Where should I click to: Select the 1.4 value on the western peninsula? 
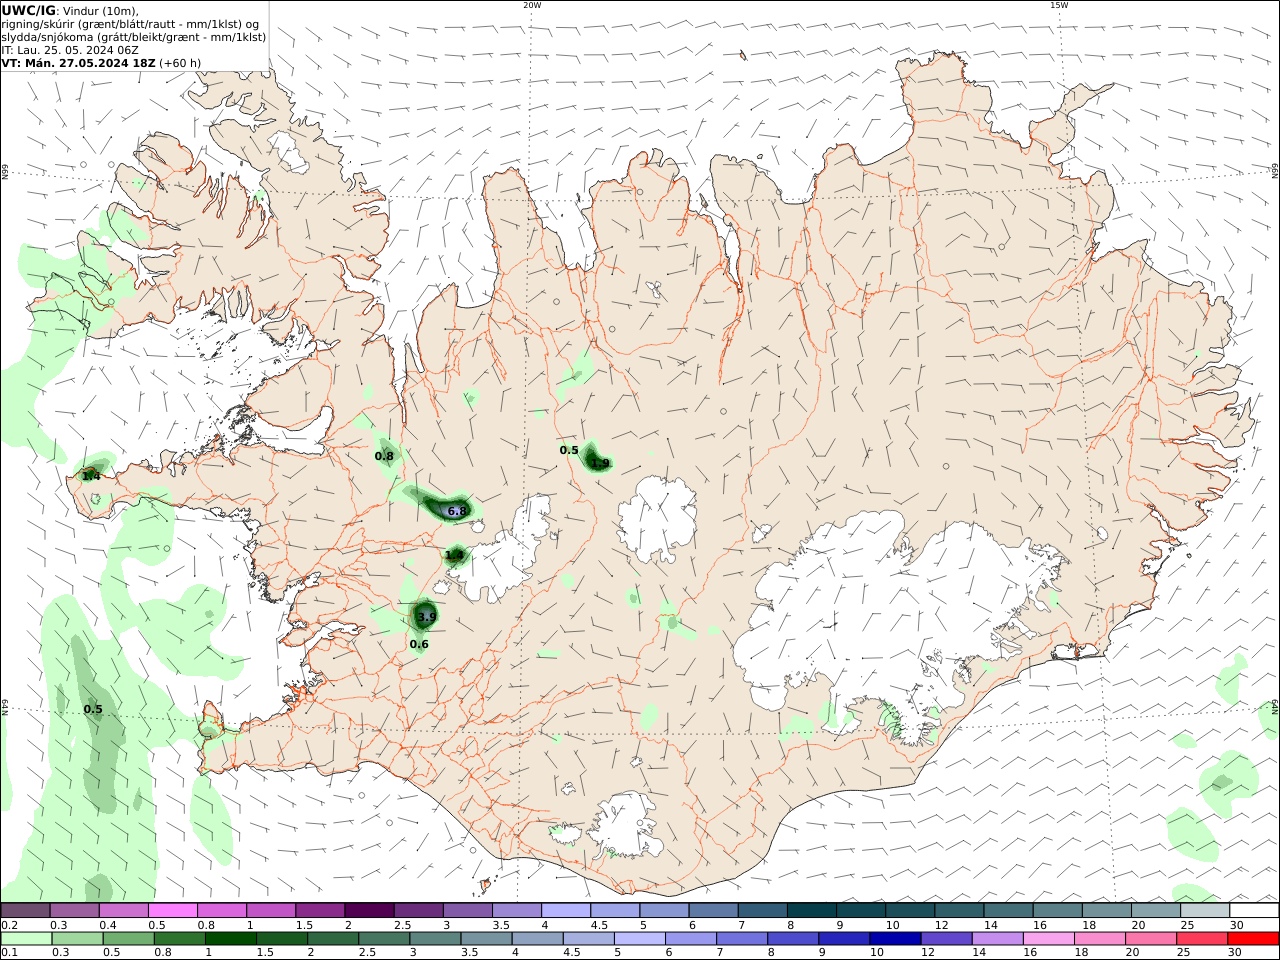pos(91,476)
